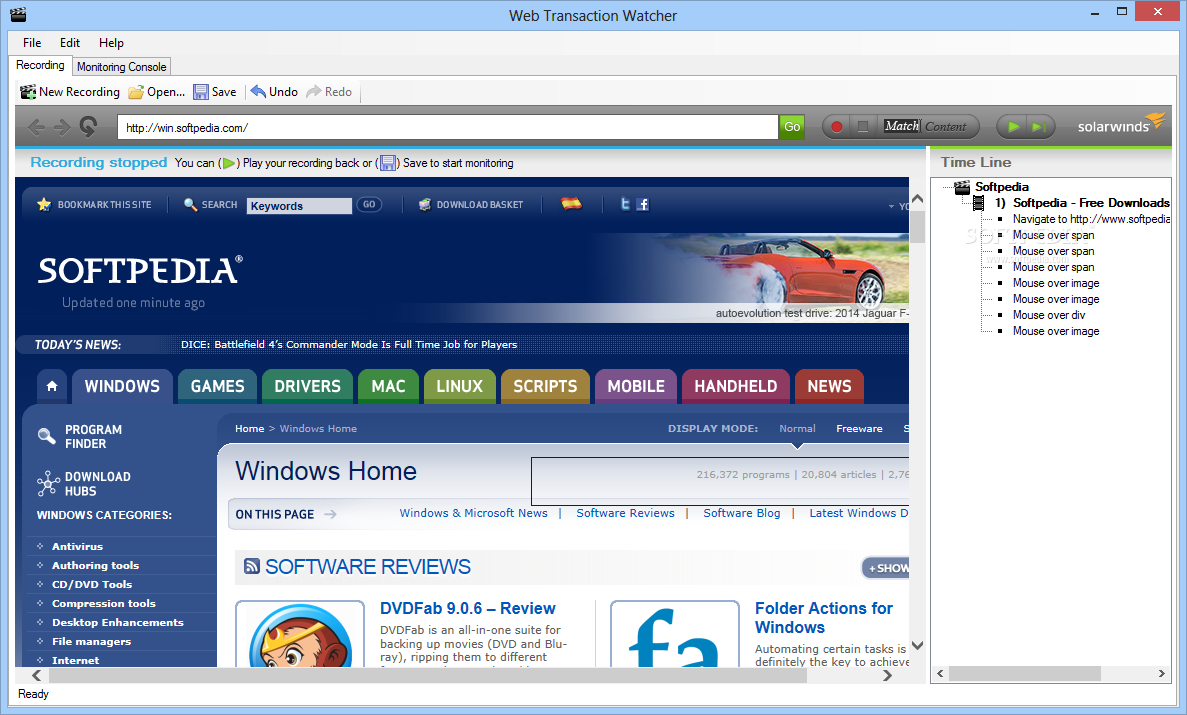Select the Navigate to http://www.softpedia action

click(1091, 219)
